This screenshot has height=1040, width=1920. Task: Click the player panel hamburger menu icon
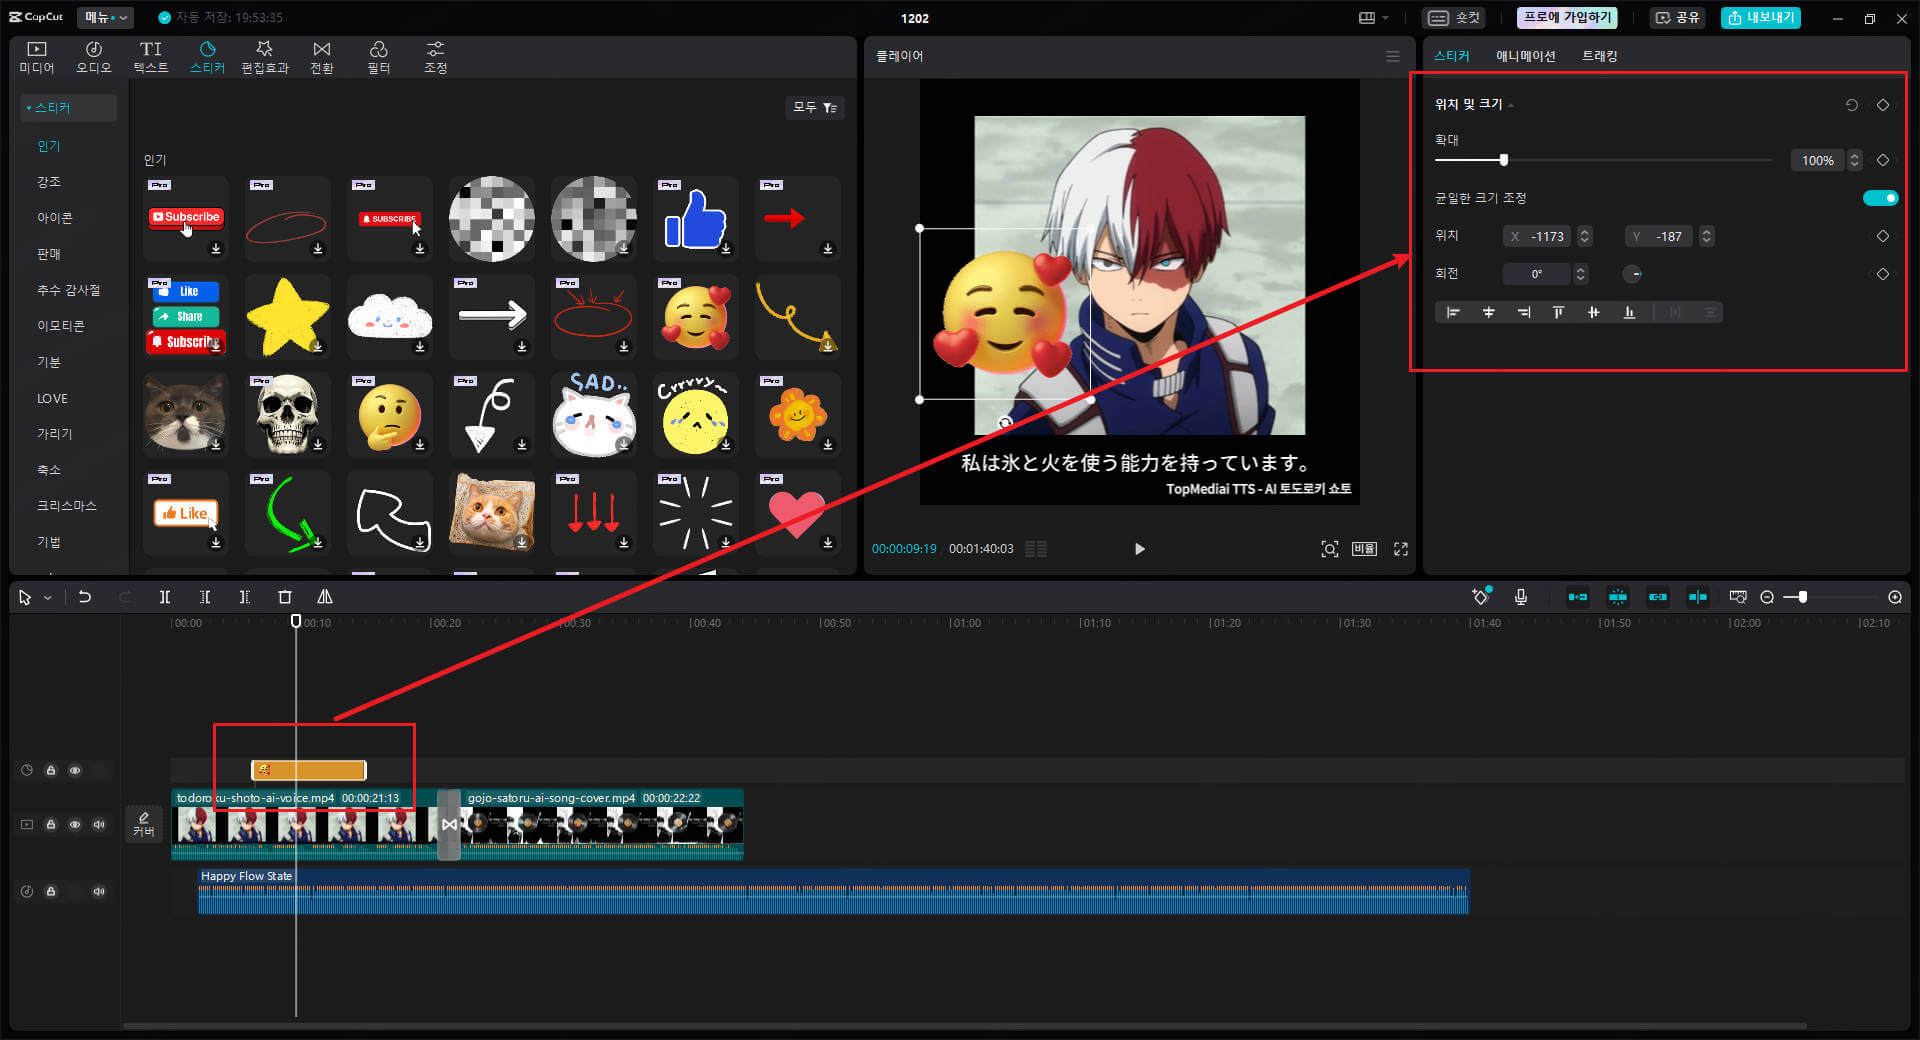[x=1393, y=56]
